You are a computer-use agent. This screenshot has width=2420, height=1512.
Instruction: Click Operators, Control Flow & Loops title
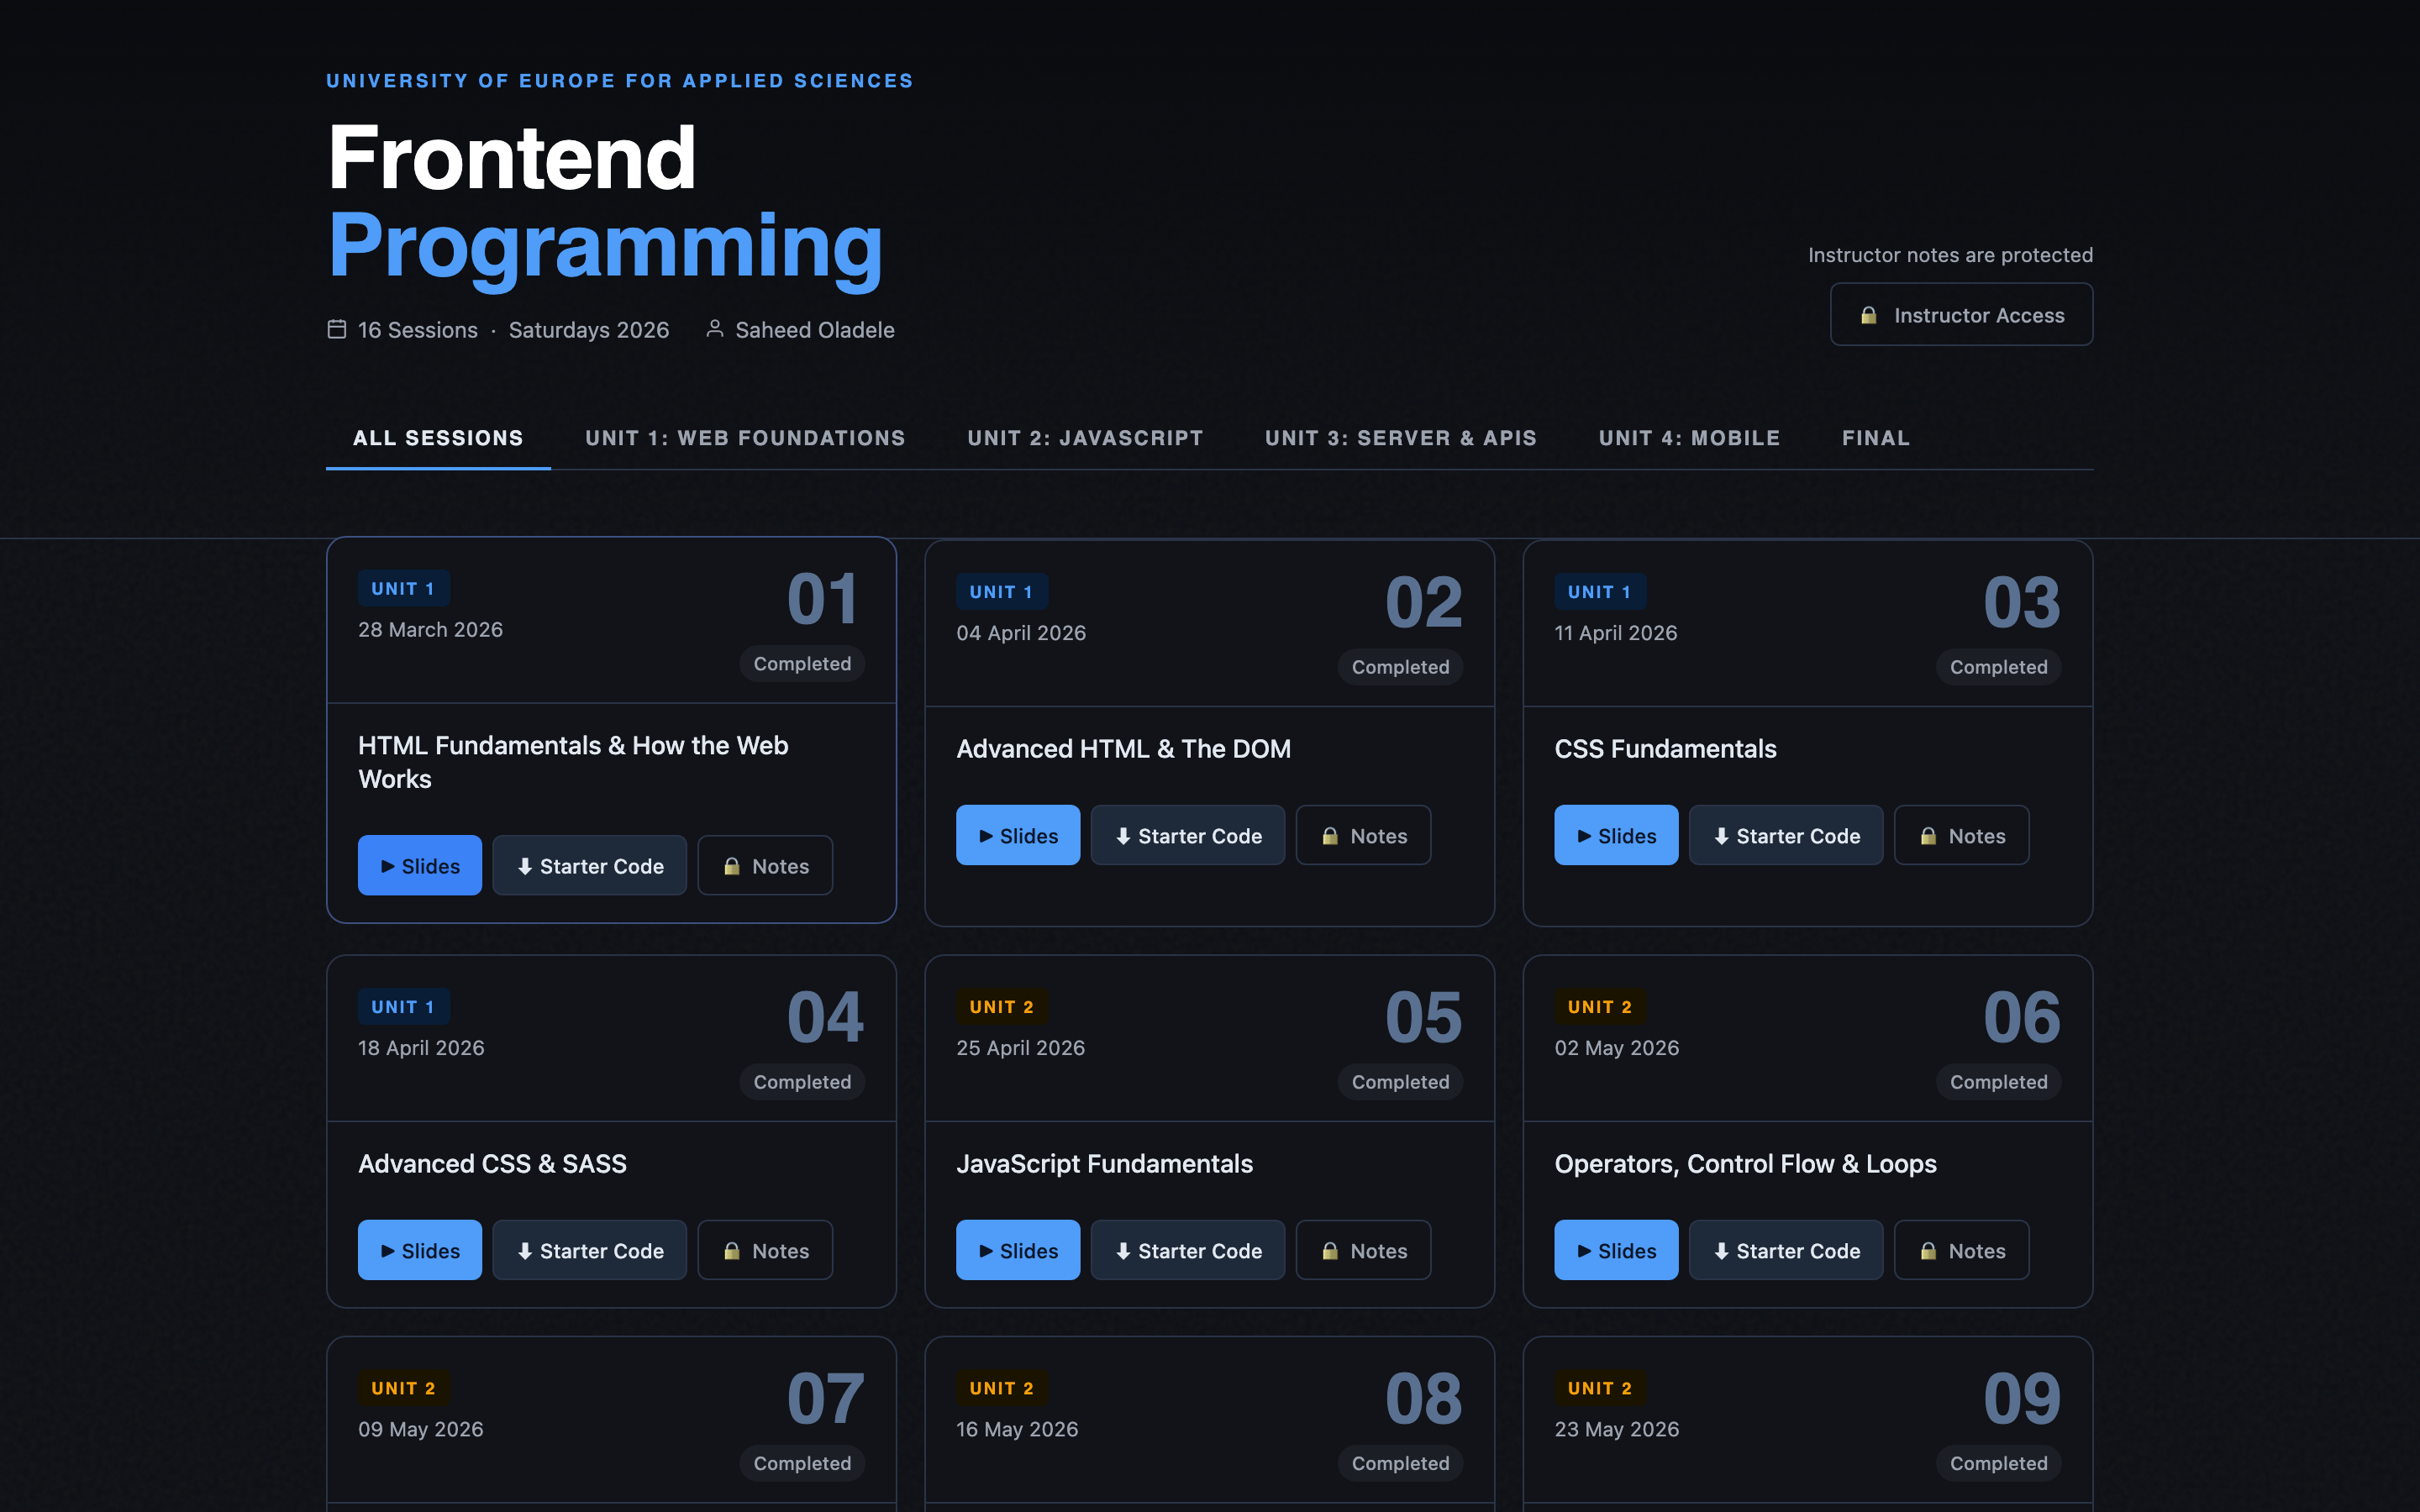[1745, 1164]
